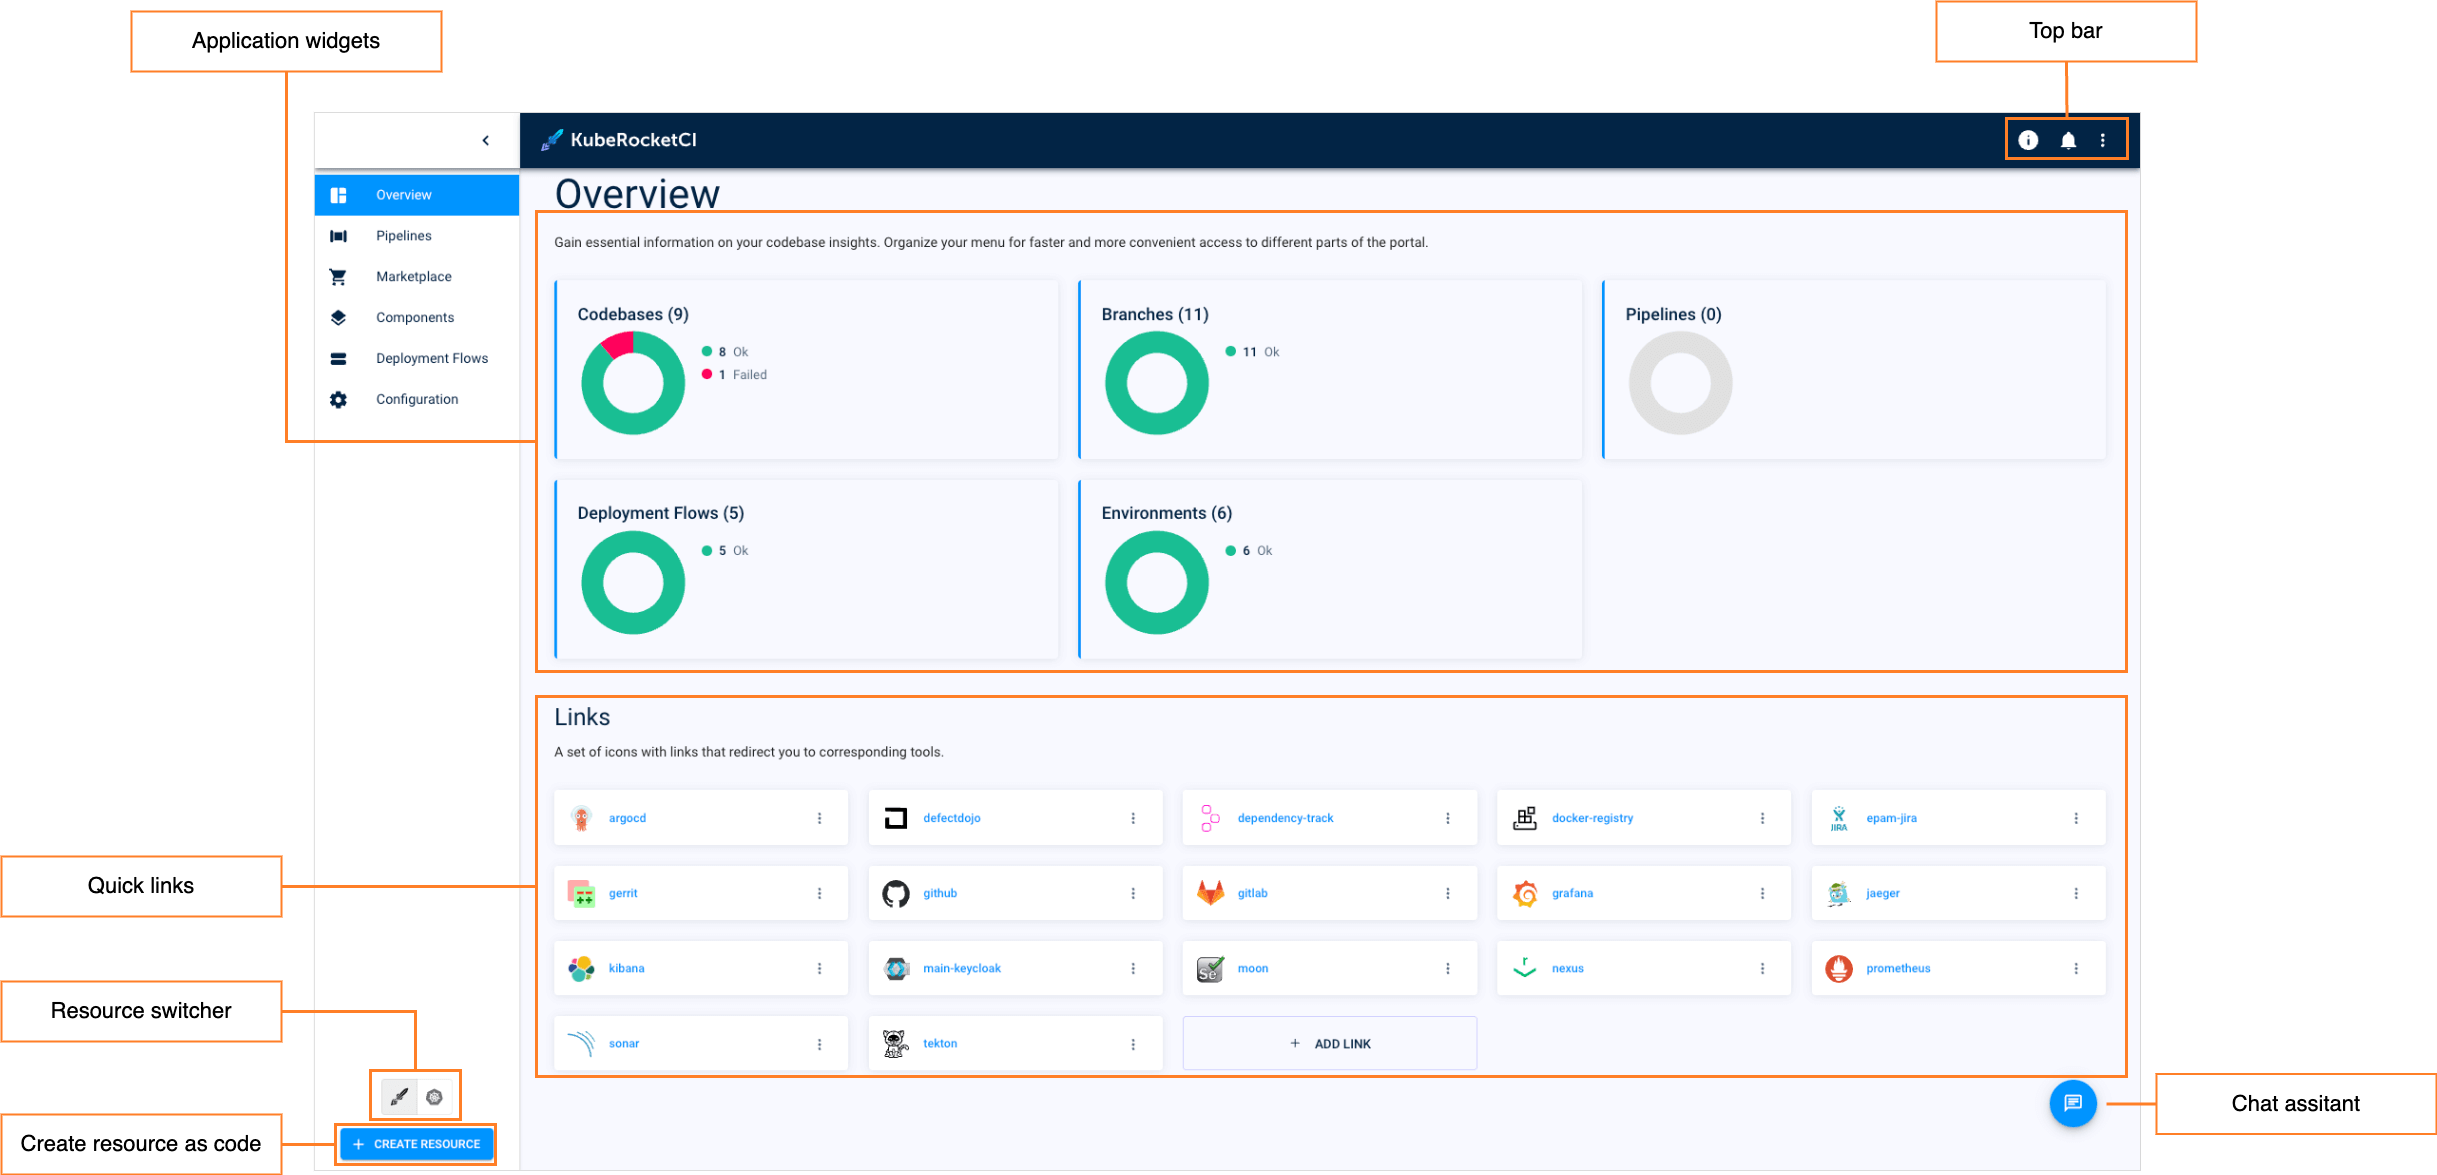Open the Configuration section

pyautogui.click(x=416, y=398)
